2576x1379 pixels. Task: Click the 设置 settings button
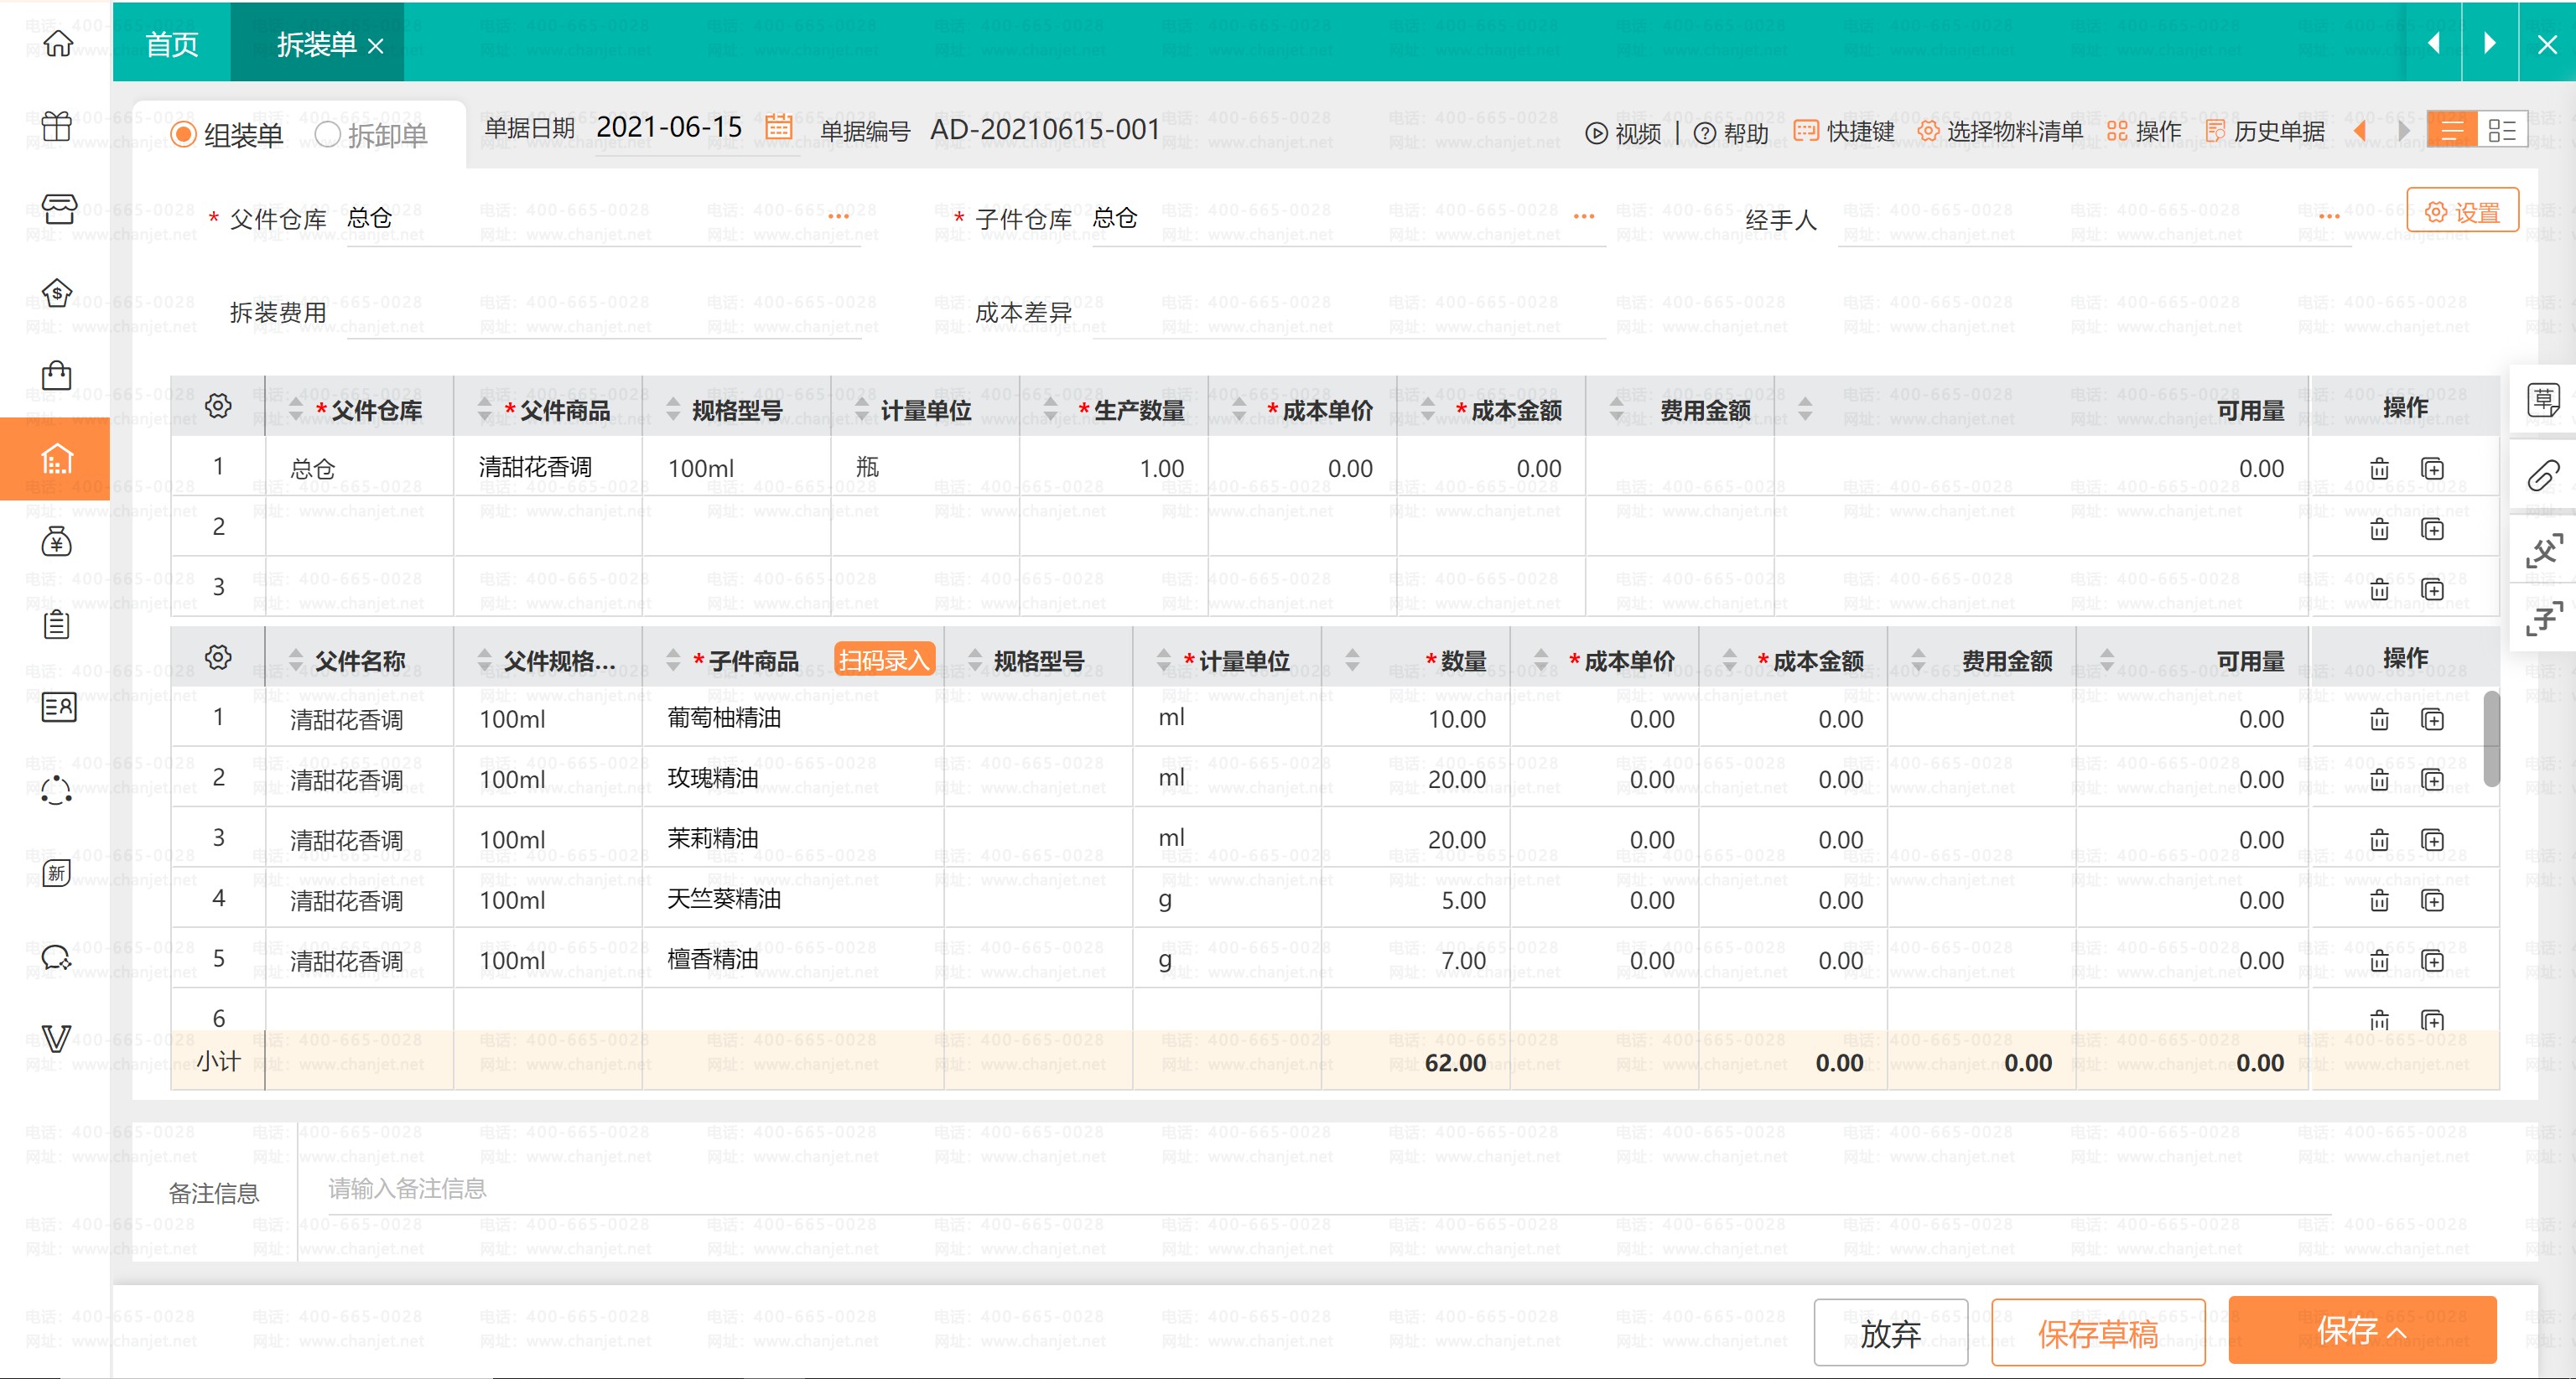(2462, 211)
